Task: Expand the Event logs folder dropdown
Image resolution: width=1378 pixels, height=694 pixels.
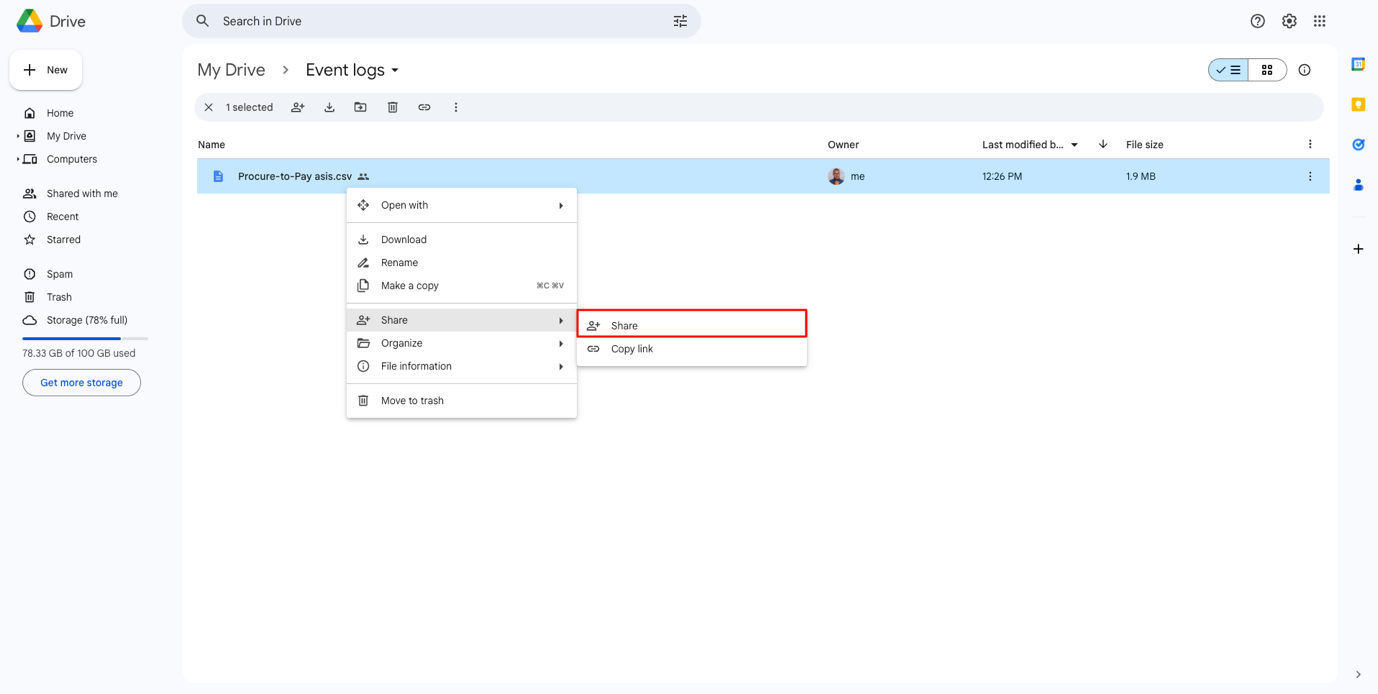Action: (x=395, y=70)
